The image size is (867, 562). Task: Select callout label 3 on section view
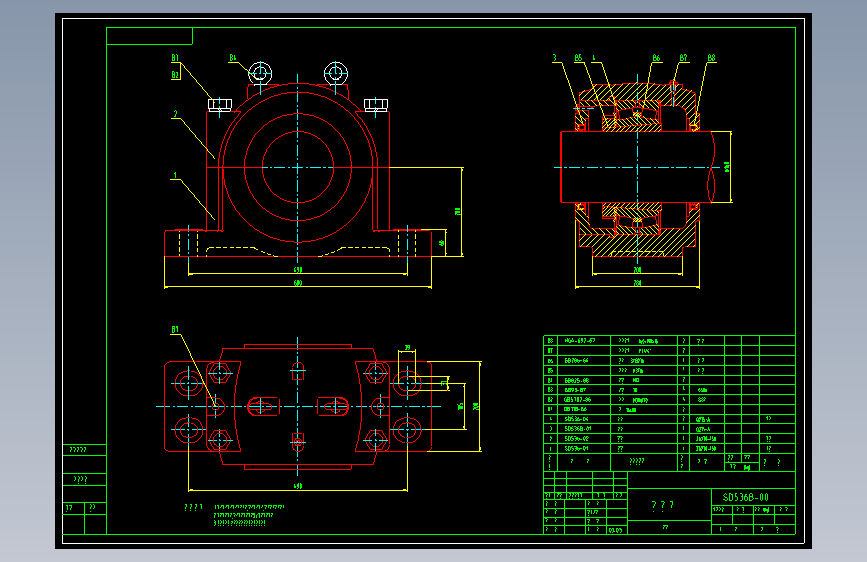click(555, 58)
